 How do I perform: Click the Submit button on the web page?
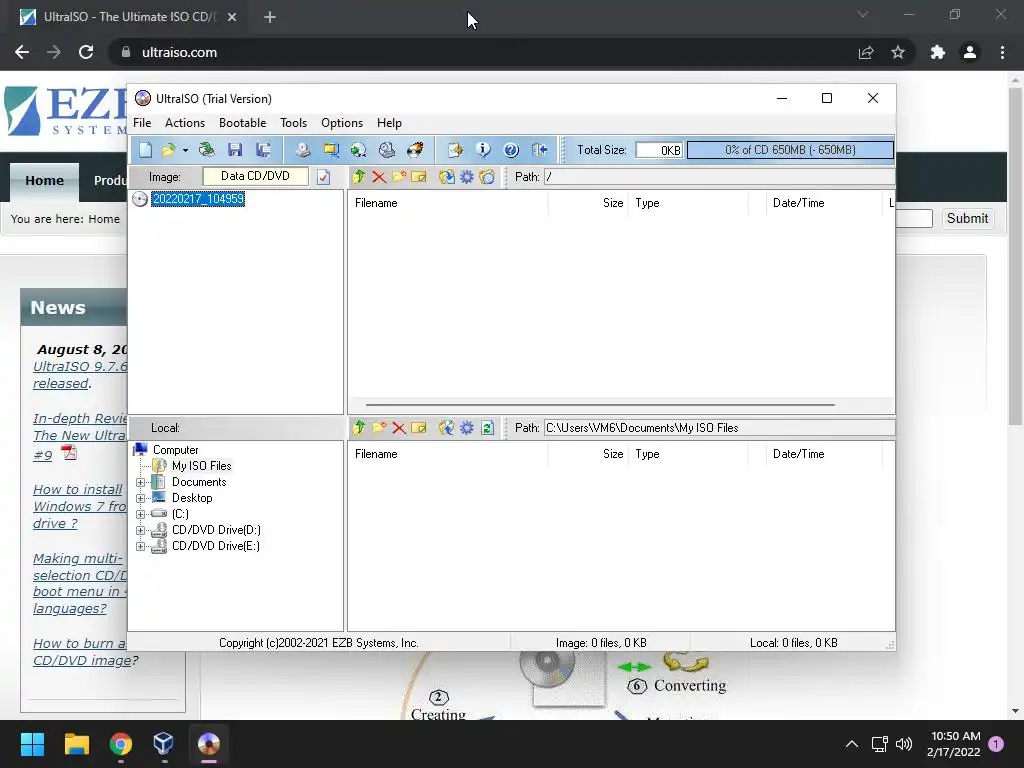(967, 219)
